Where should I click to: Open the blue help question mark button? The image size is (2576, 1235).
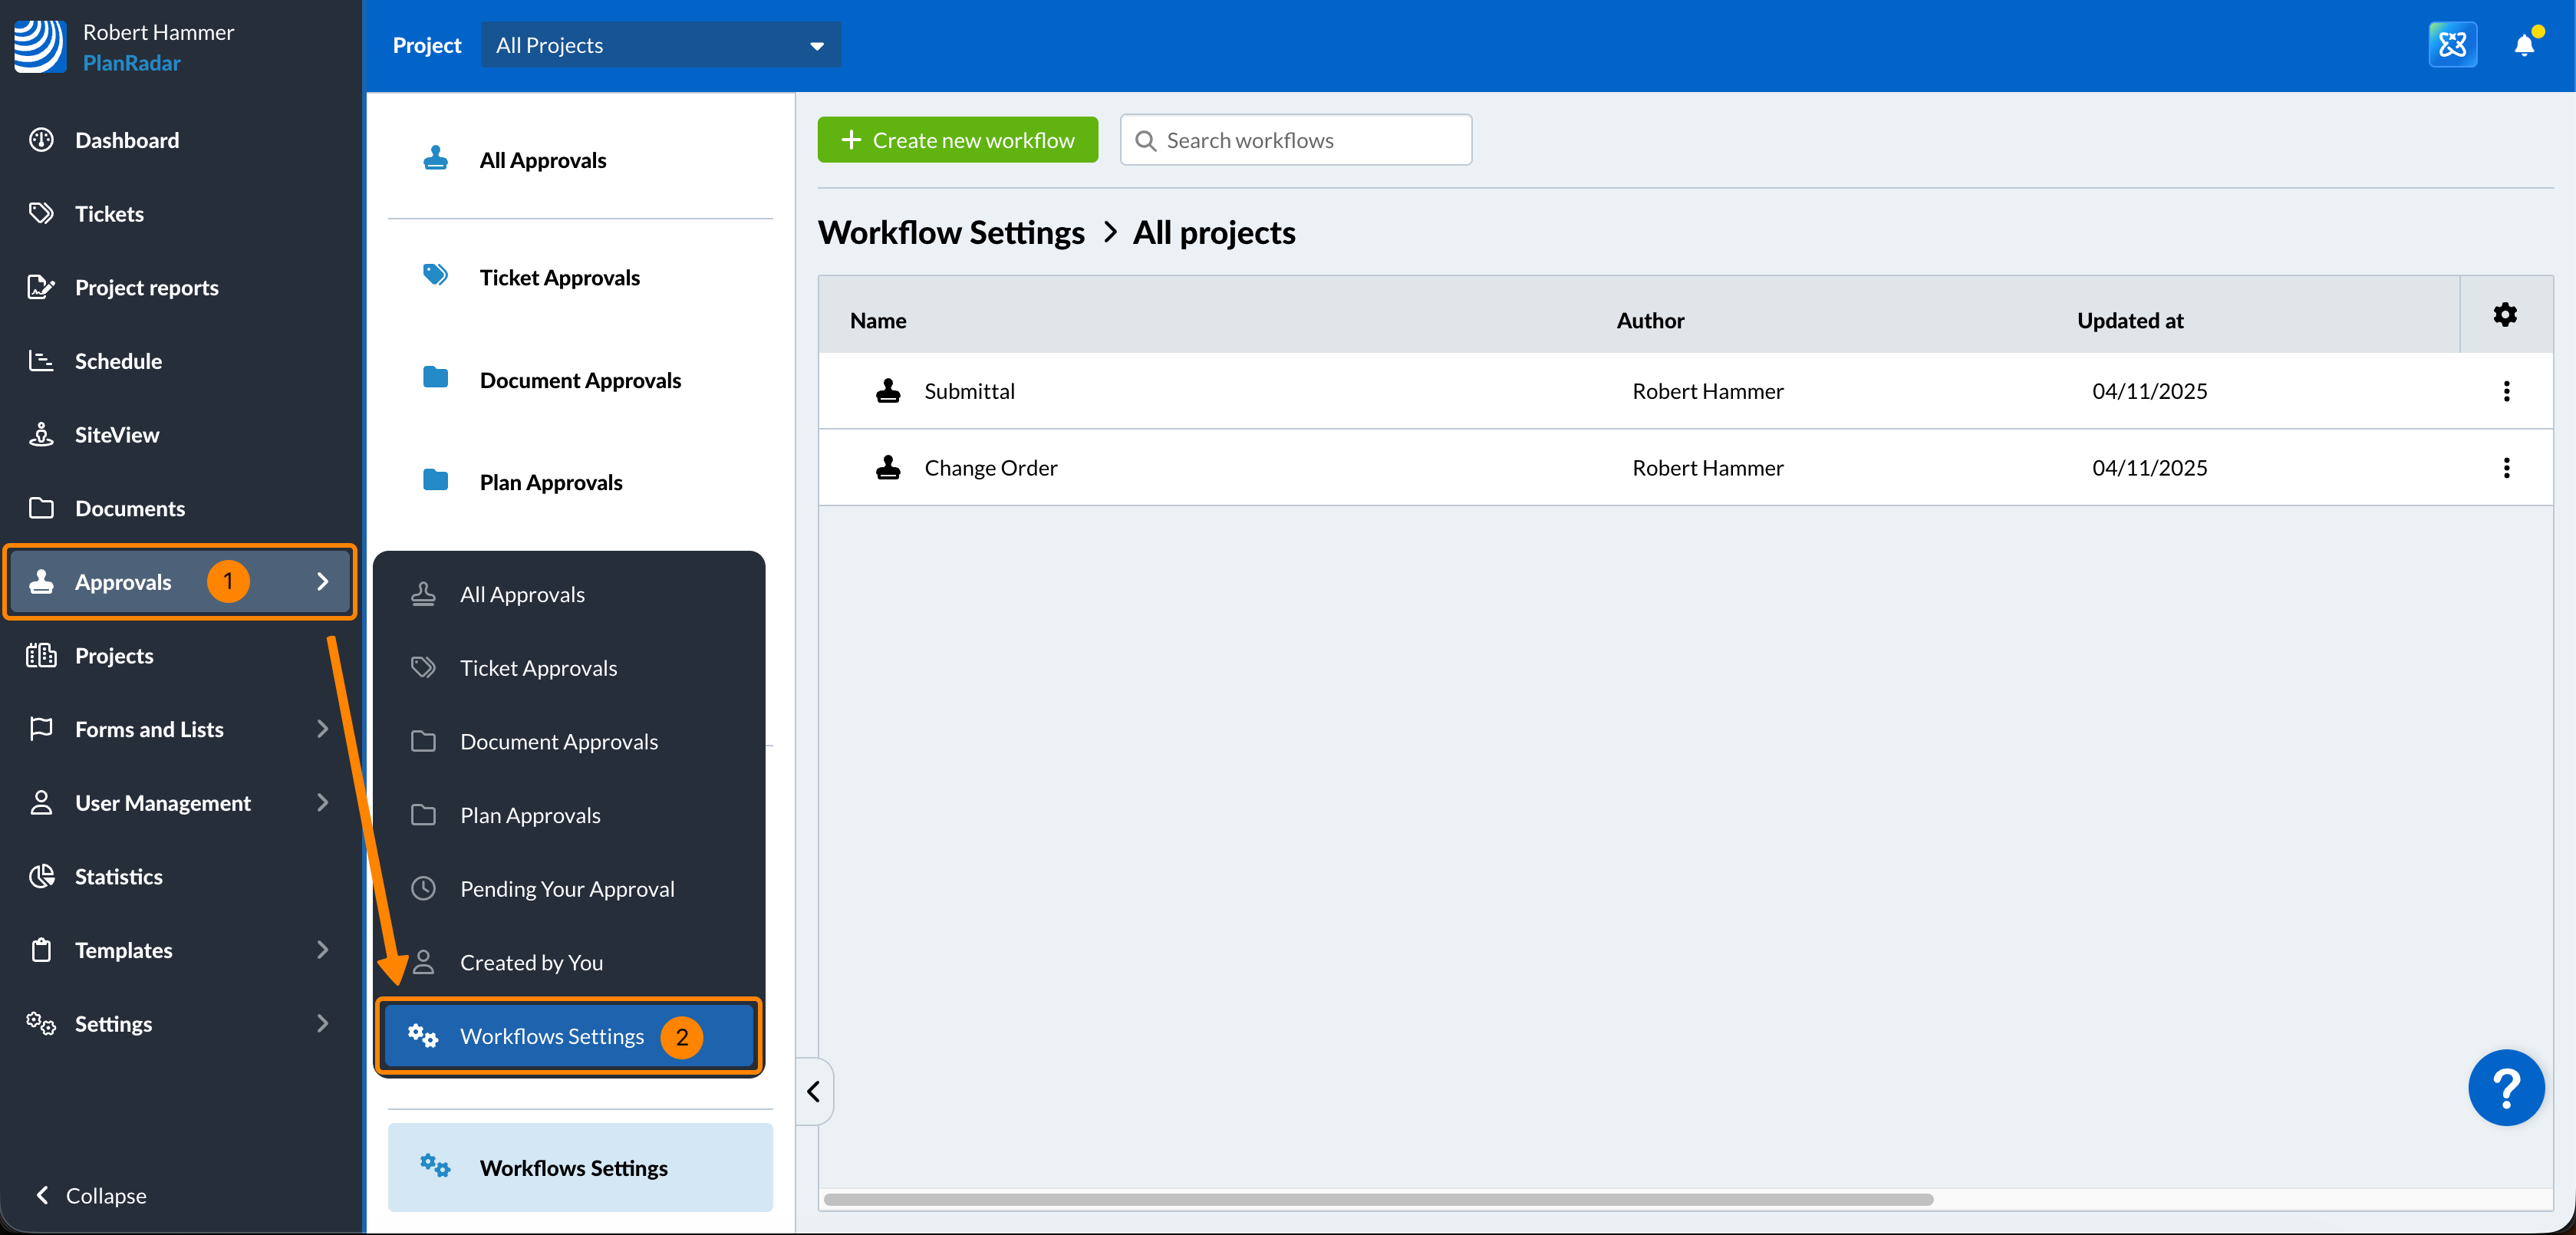(2505, 1087)
